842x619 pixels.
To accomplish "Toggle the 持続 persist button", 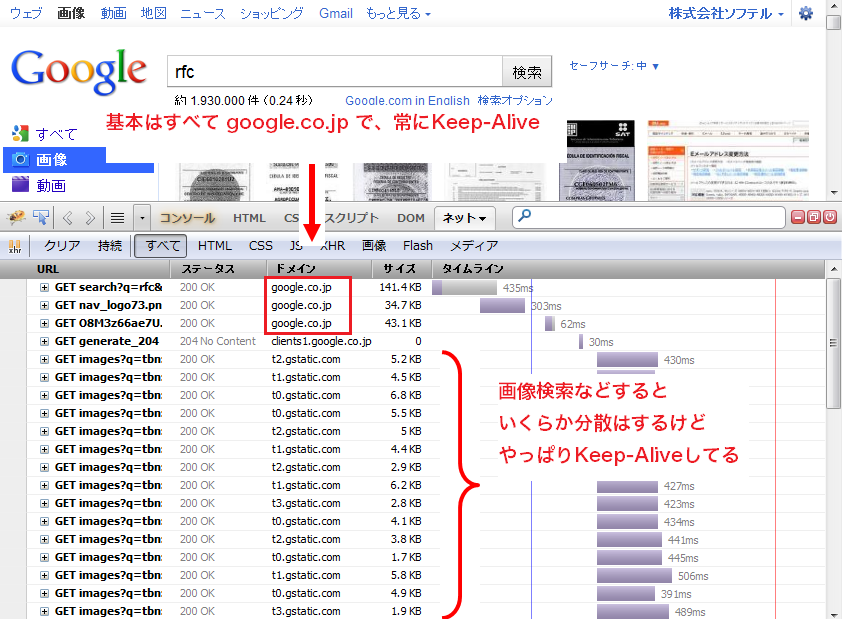I will pyautogui.click(x=110, y=246).
